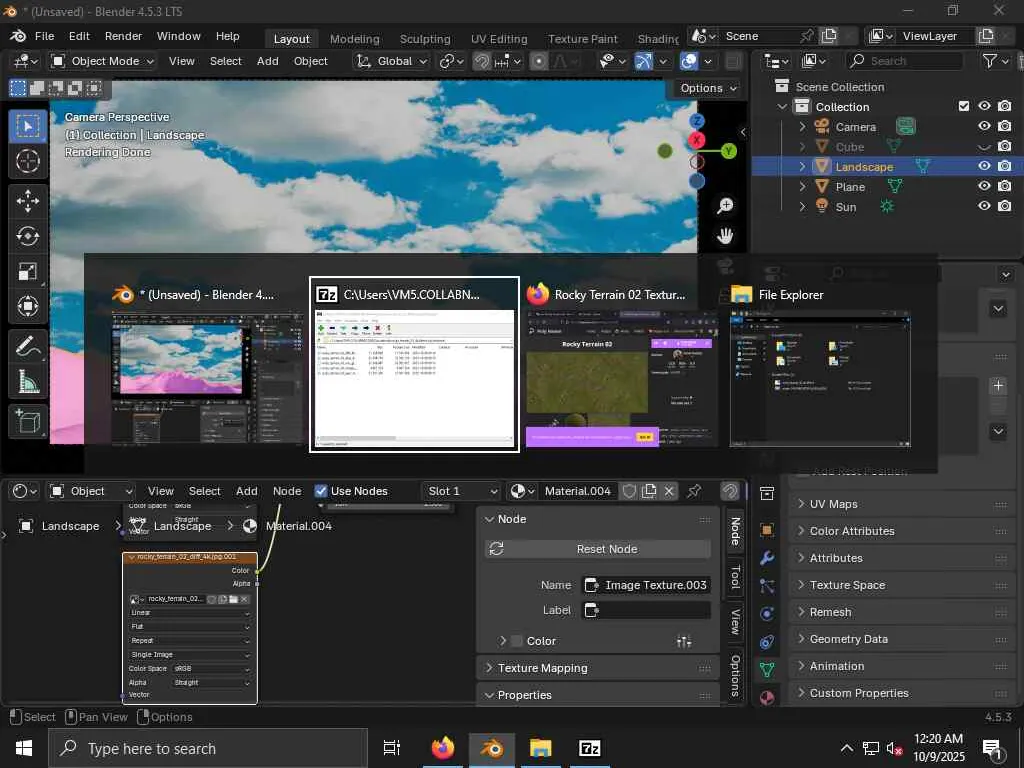Open the Object properties tab icon
Image resolution: width=1024 pixels, height=768 pixels.
[767, 530]
